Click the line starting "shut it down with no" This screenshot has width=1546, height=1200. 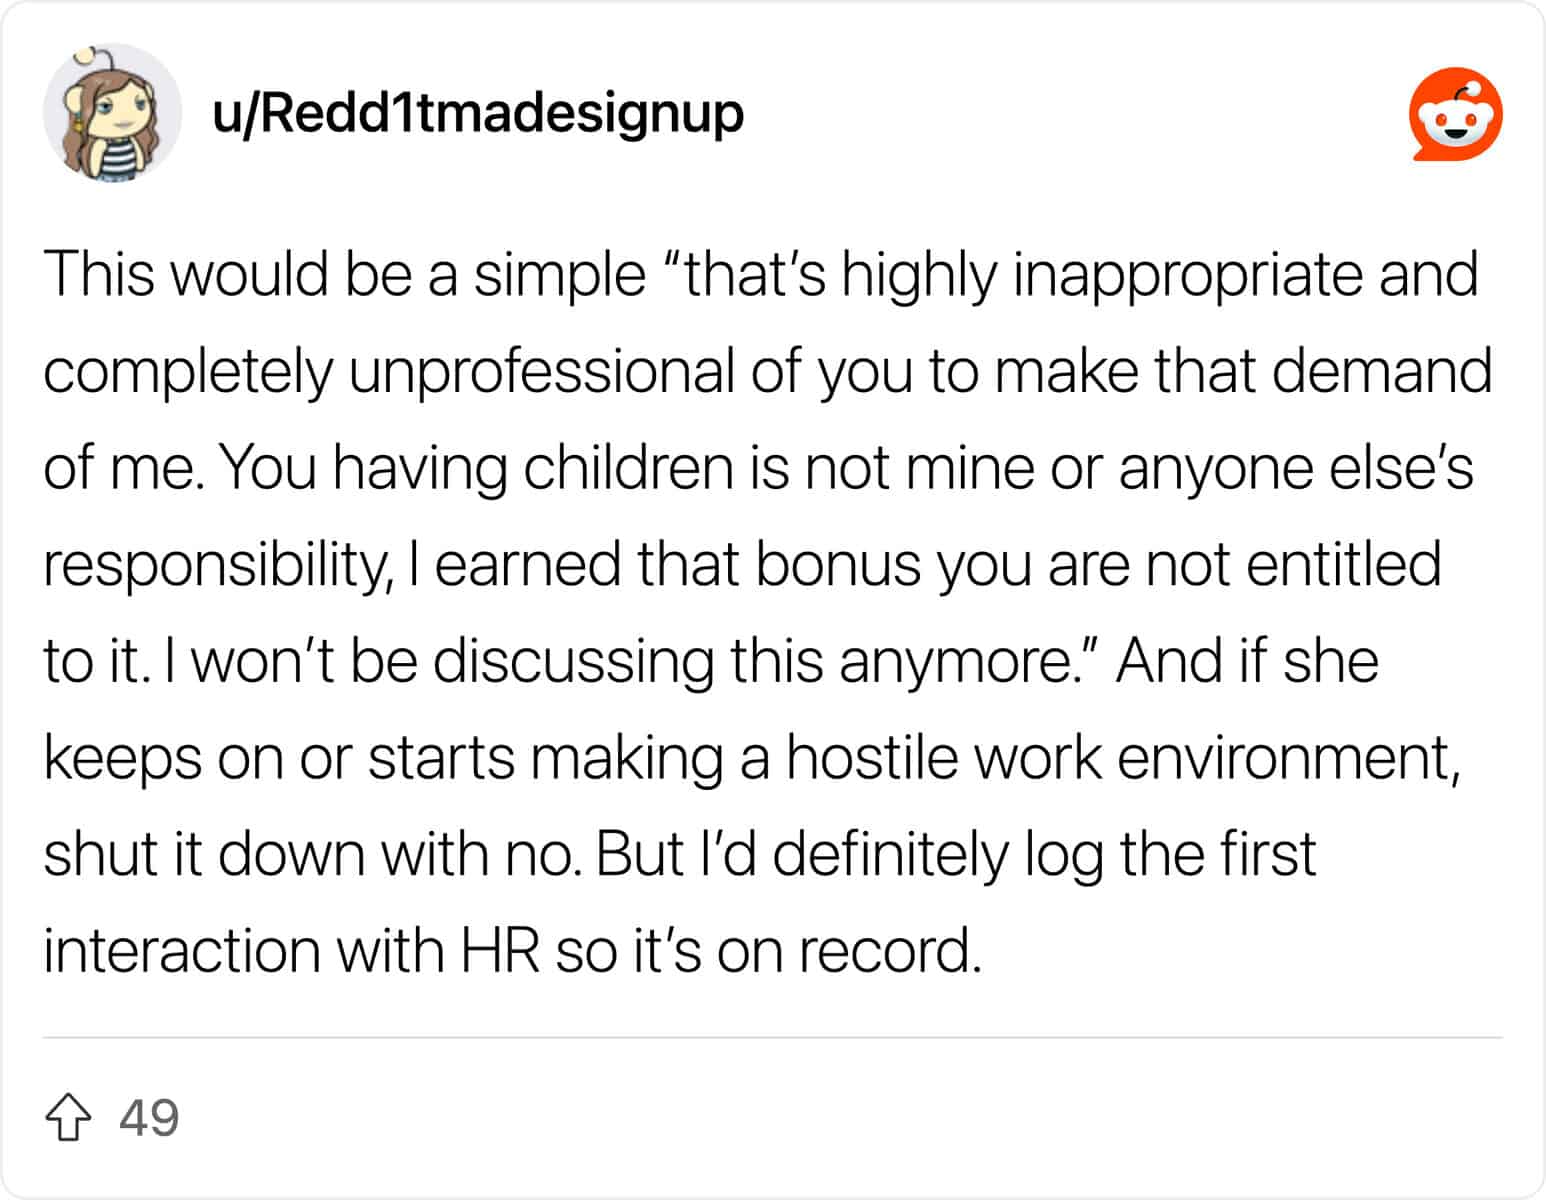[x=680, y=855]
